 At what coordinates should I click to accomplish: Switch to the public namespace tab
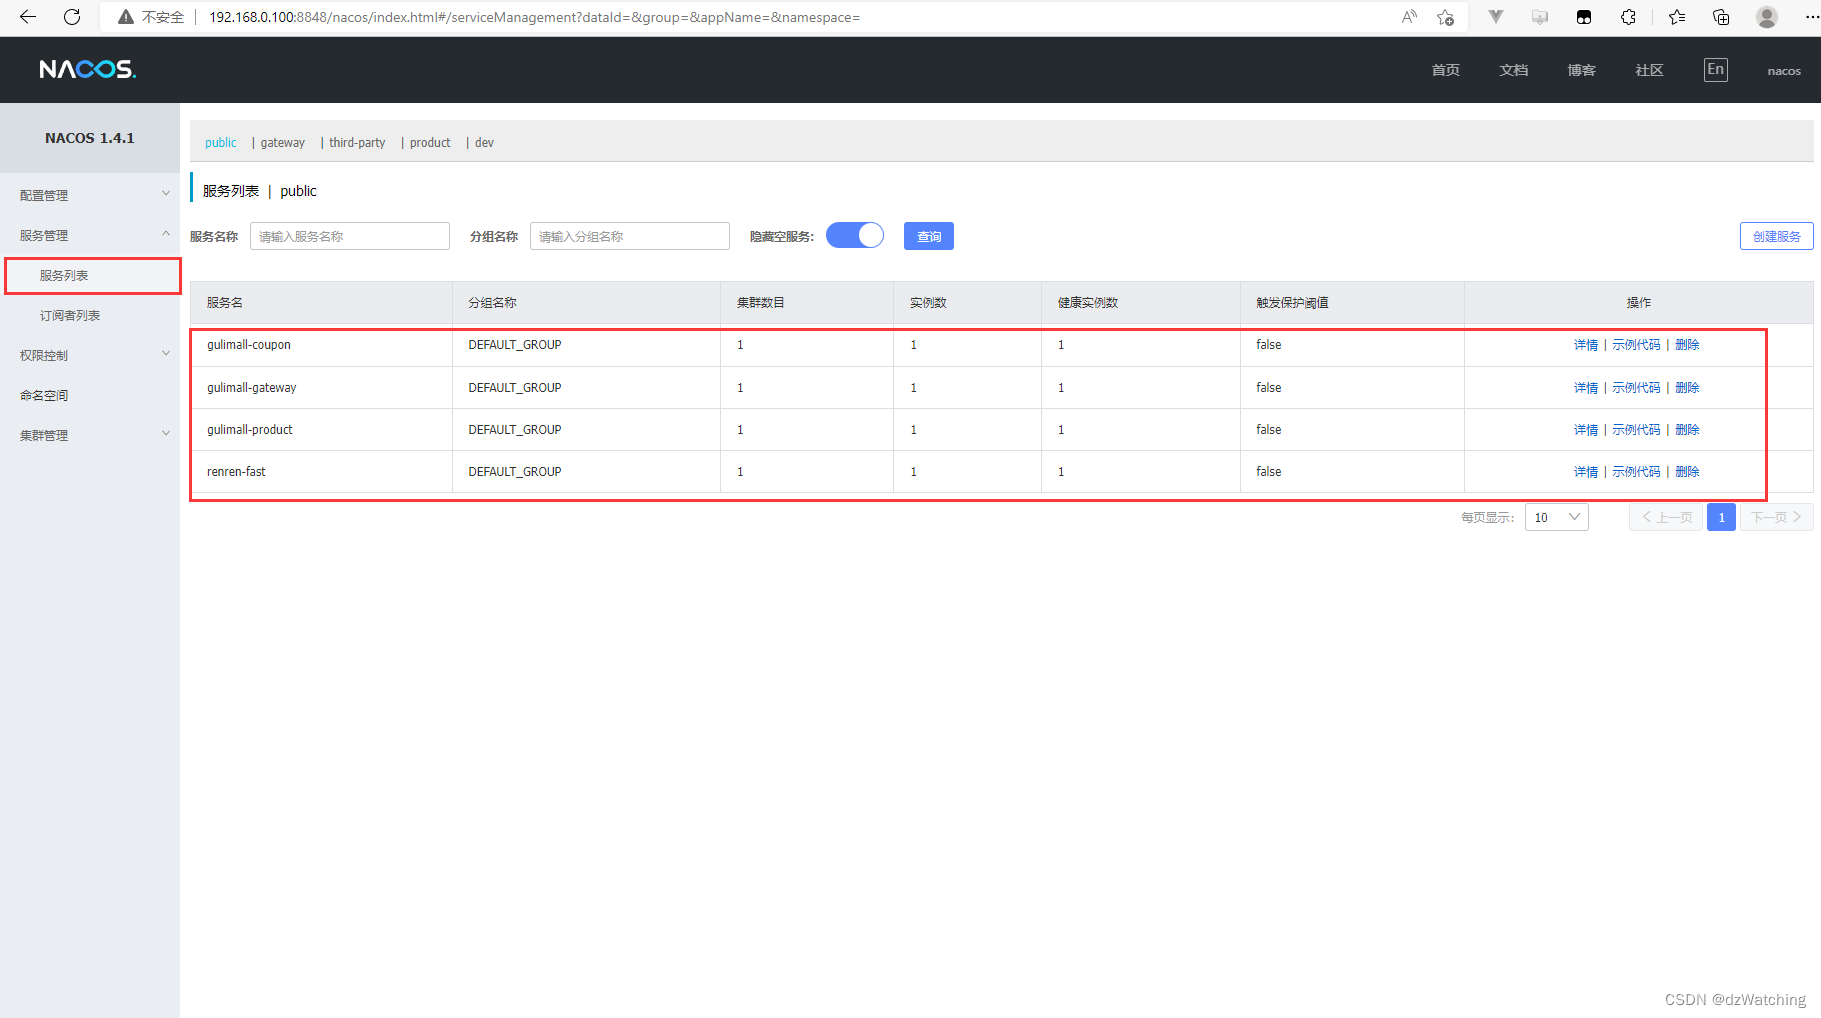[221, 142]
